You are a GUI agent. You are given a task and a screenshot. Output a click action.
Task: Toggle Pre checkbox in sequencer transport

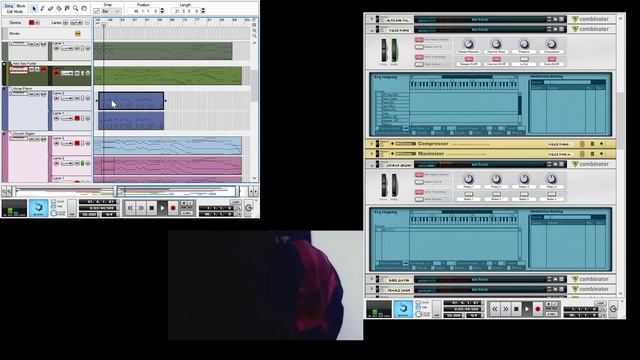(53, 207)
